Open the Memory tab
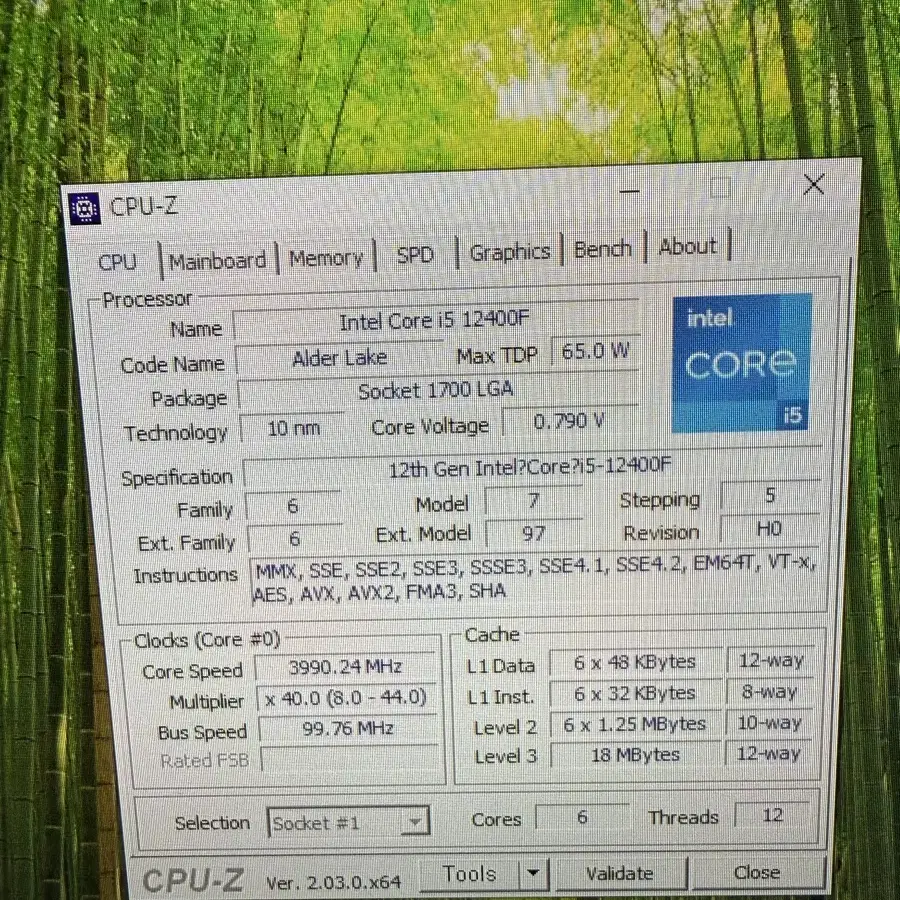This screenshot has height=900, width=900. [325, 258]
